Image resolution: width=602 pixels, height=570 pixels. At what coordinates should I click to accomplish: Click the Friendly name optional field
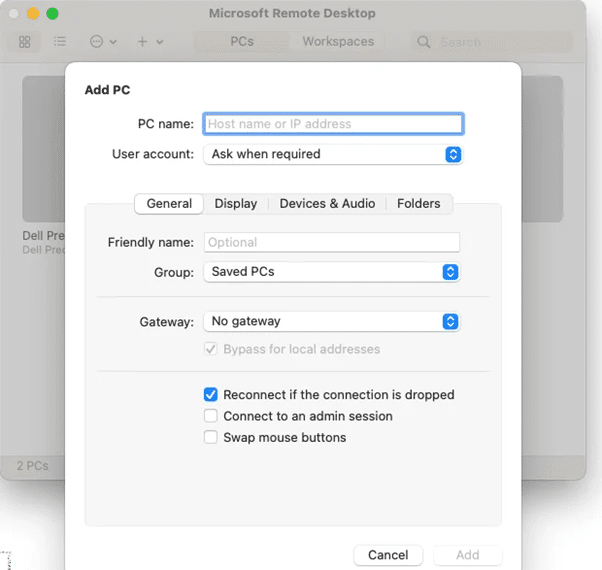pos(332,242)
